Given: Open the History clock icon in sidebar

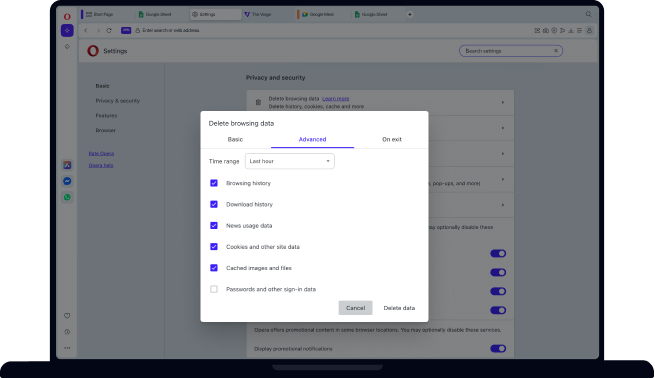Looking at the screenshot, I should tap(67, 332).
